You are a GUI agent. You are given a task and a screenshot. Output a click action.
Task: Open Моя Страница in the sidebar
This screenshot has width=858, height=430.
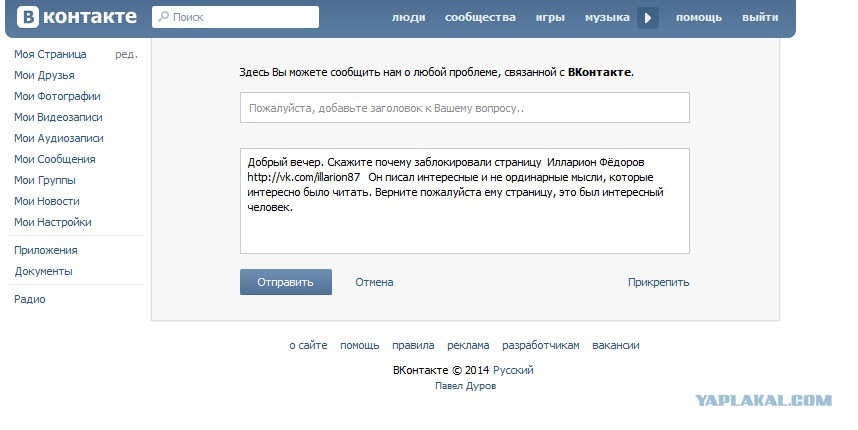[x=50, y=54]
